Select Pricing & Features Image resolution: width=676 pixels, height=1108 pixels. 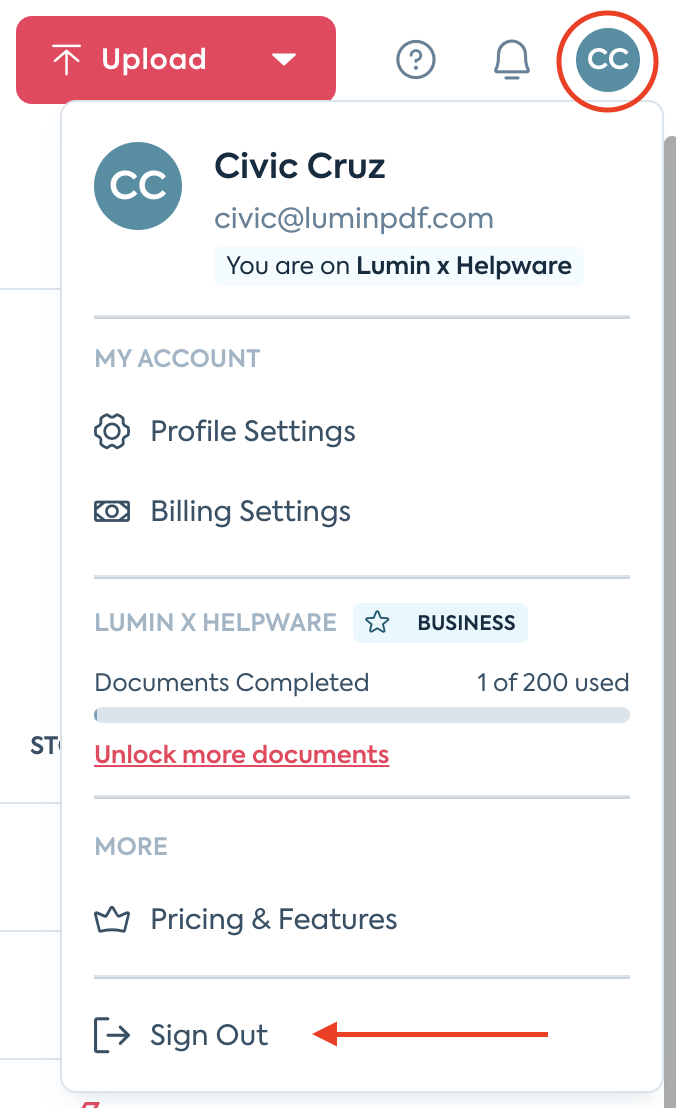click(272, 919)
